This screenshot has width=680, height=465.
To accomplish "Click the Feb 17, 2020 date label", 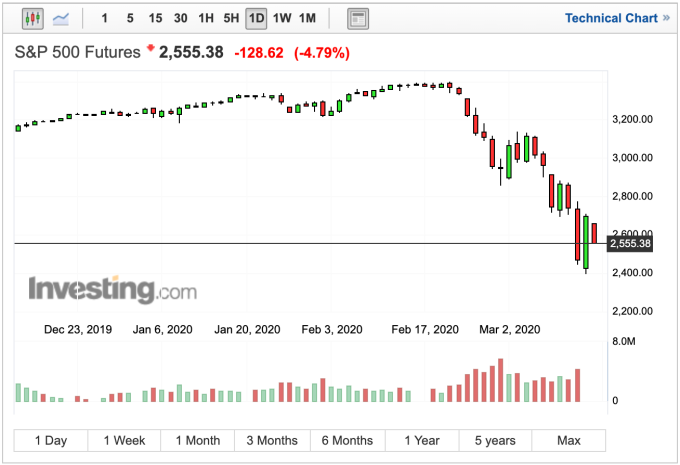I will (425, 330).
